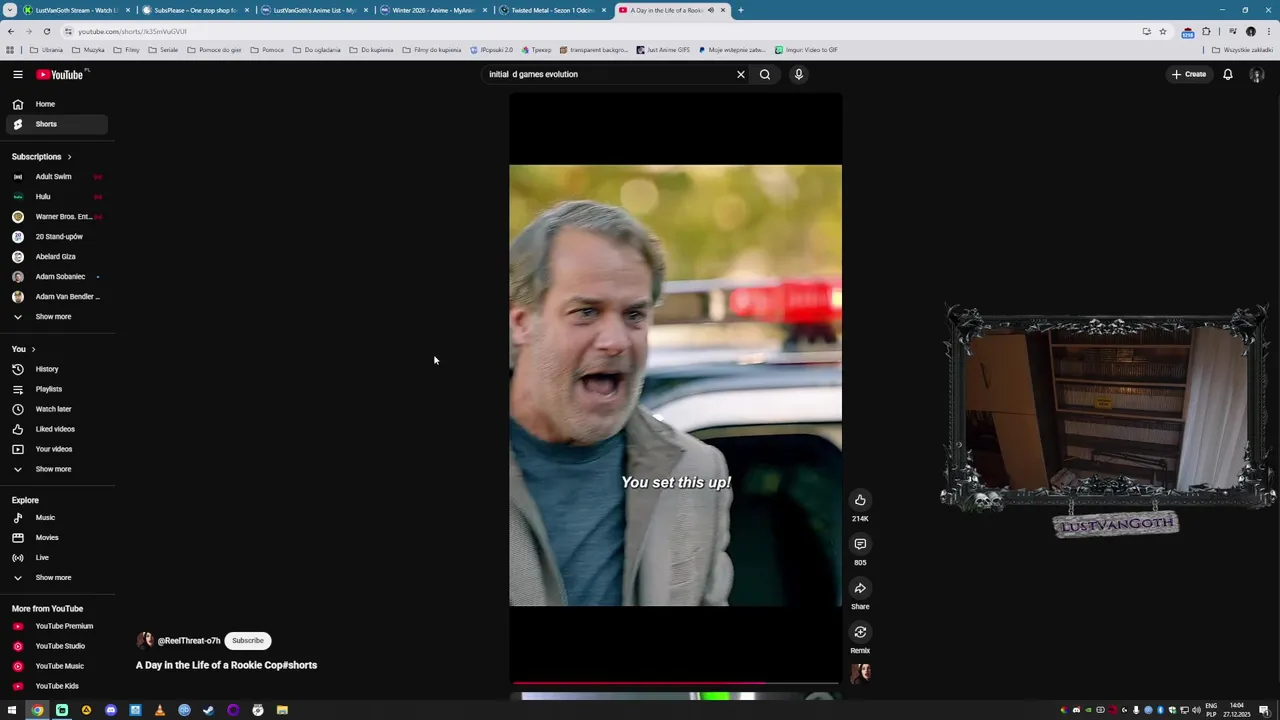Click the Share arrow icon
1280x720 pixels.
(860, 588)
